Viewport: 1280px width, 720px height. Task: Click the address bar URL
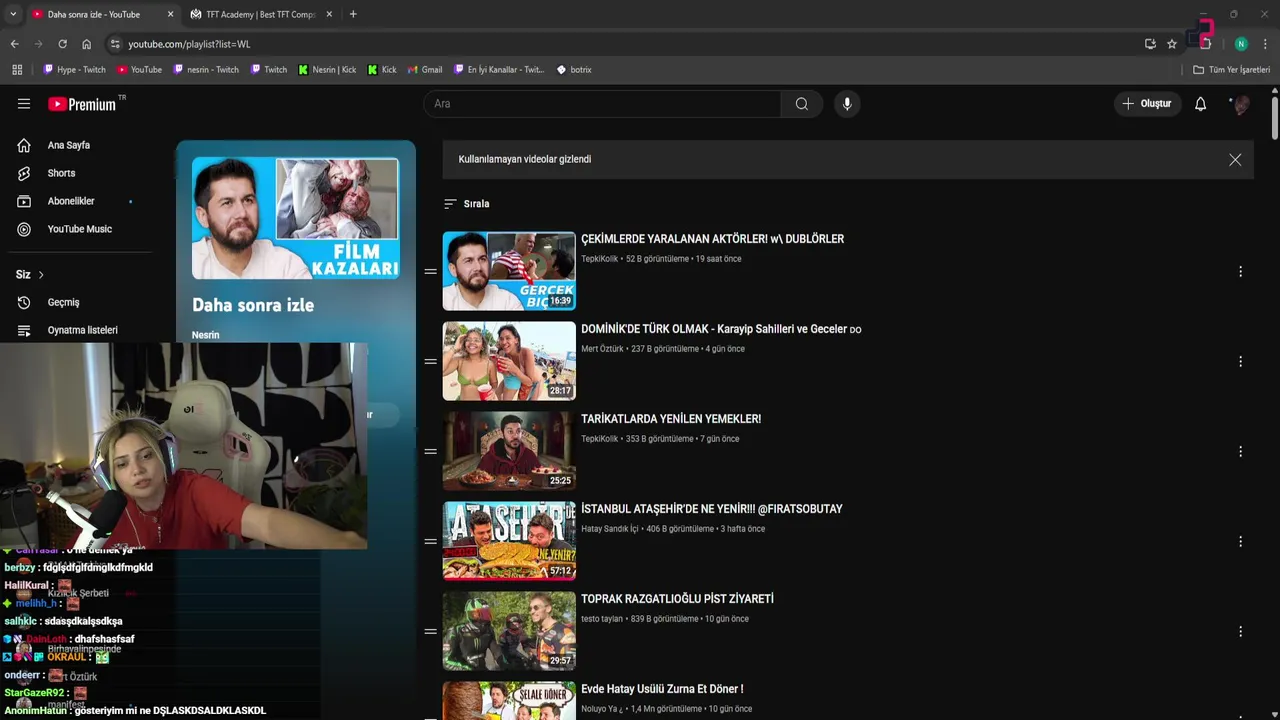(189, 44)
